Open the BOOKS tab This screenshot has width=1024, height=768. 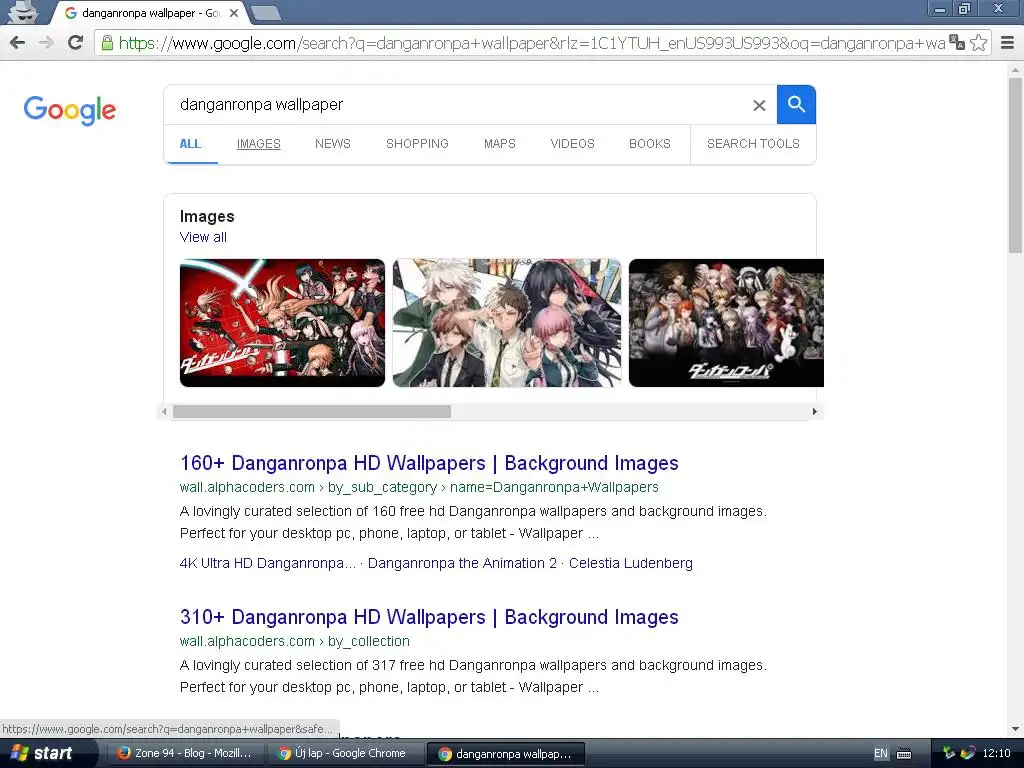point(649,144)
